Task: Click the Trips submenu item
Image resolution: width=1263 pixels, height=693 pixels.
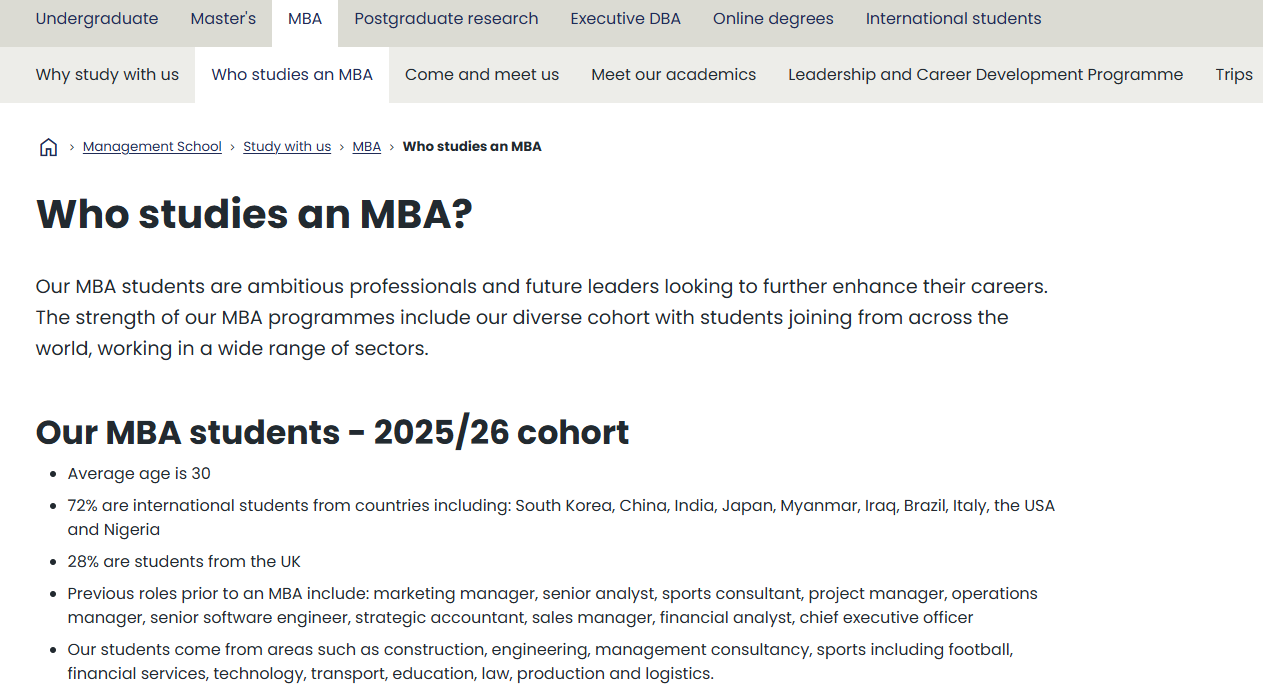Action: 1234,75
